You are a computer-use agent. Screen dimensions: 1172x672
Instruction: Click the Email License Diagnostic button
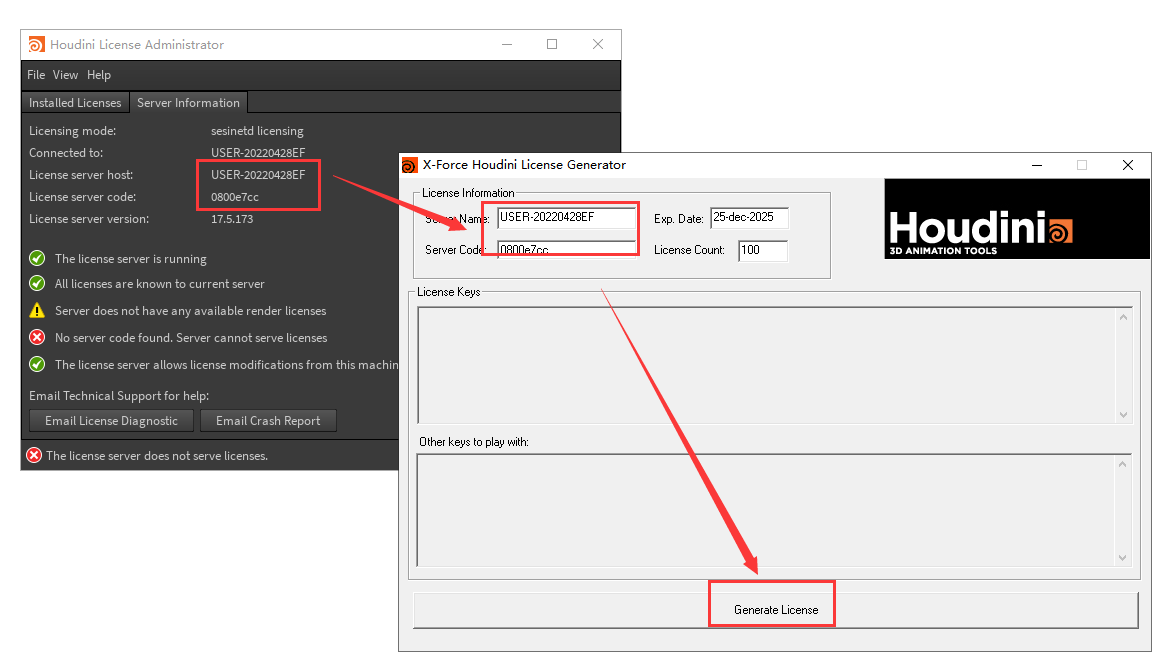coord(111,421)
